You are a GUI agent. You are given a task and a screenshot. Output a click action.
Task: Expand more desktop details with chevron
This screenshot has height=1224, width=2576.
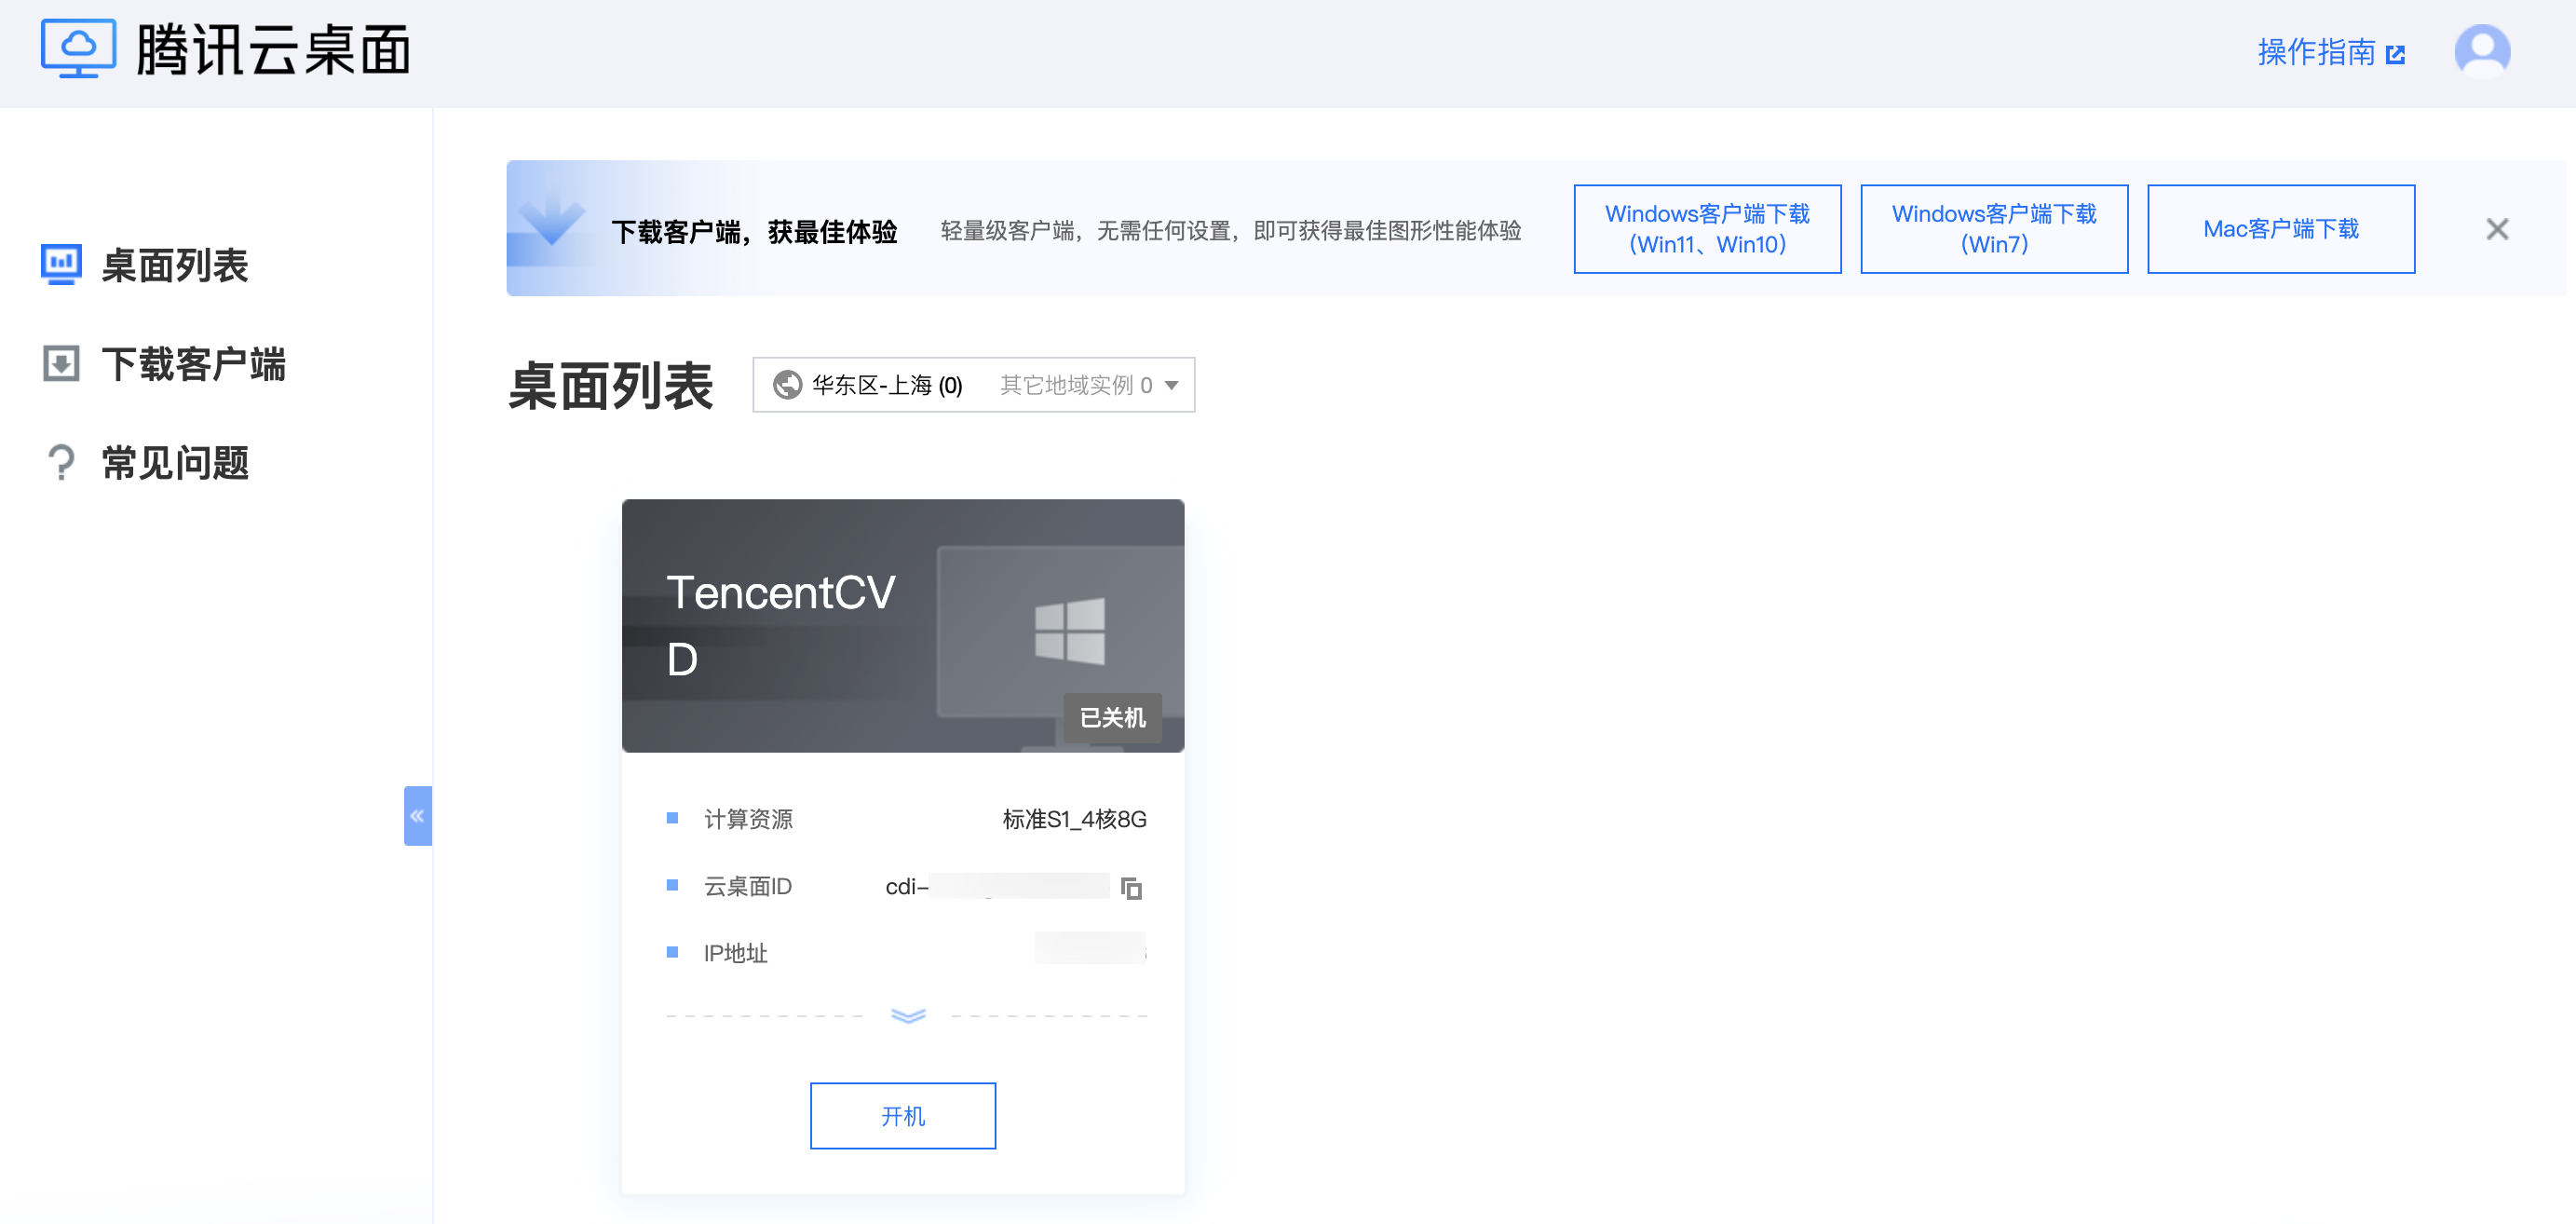(907, 1016)
